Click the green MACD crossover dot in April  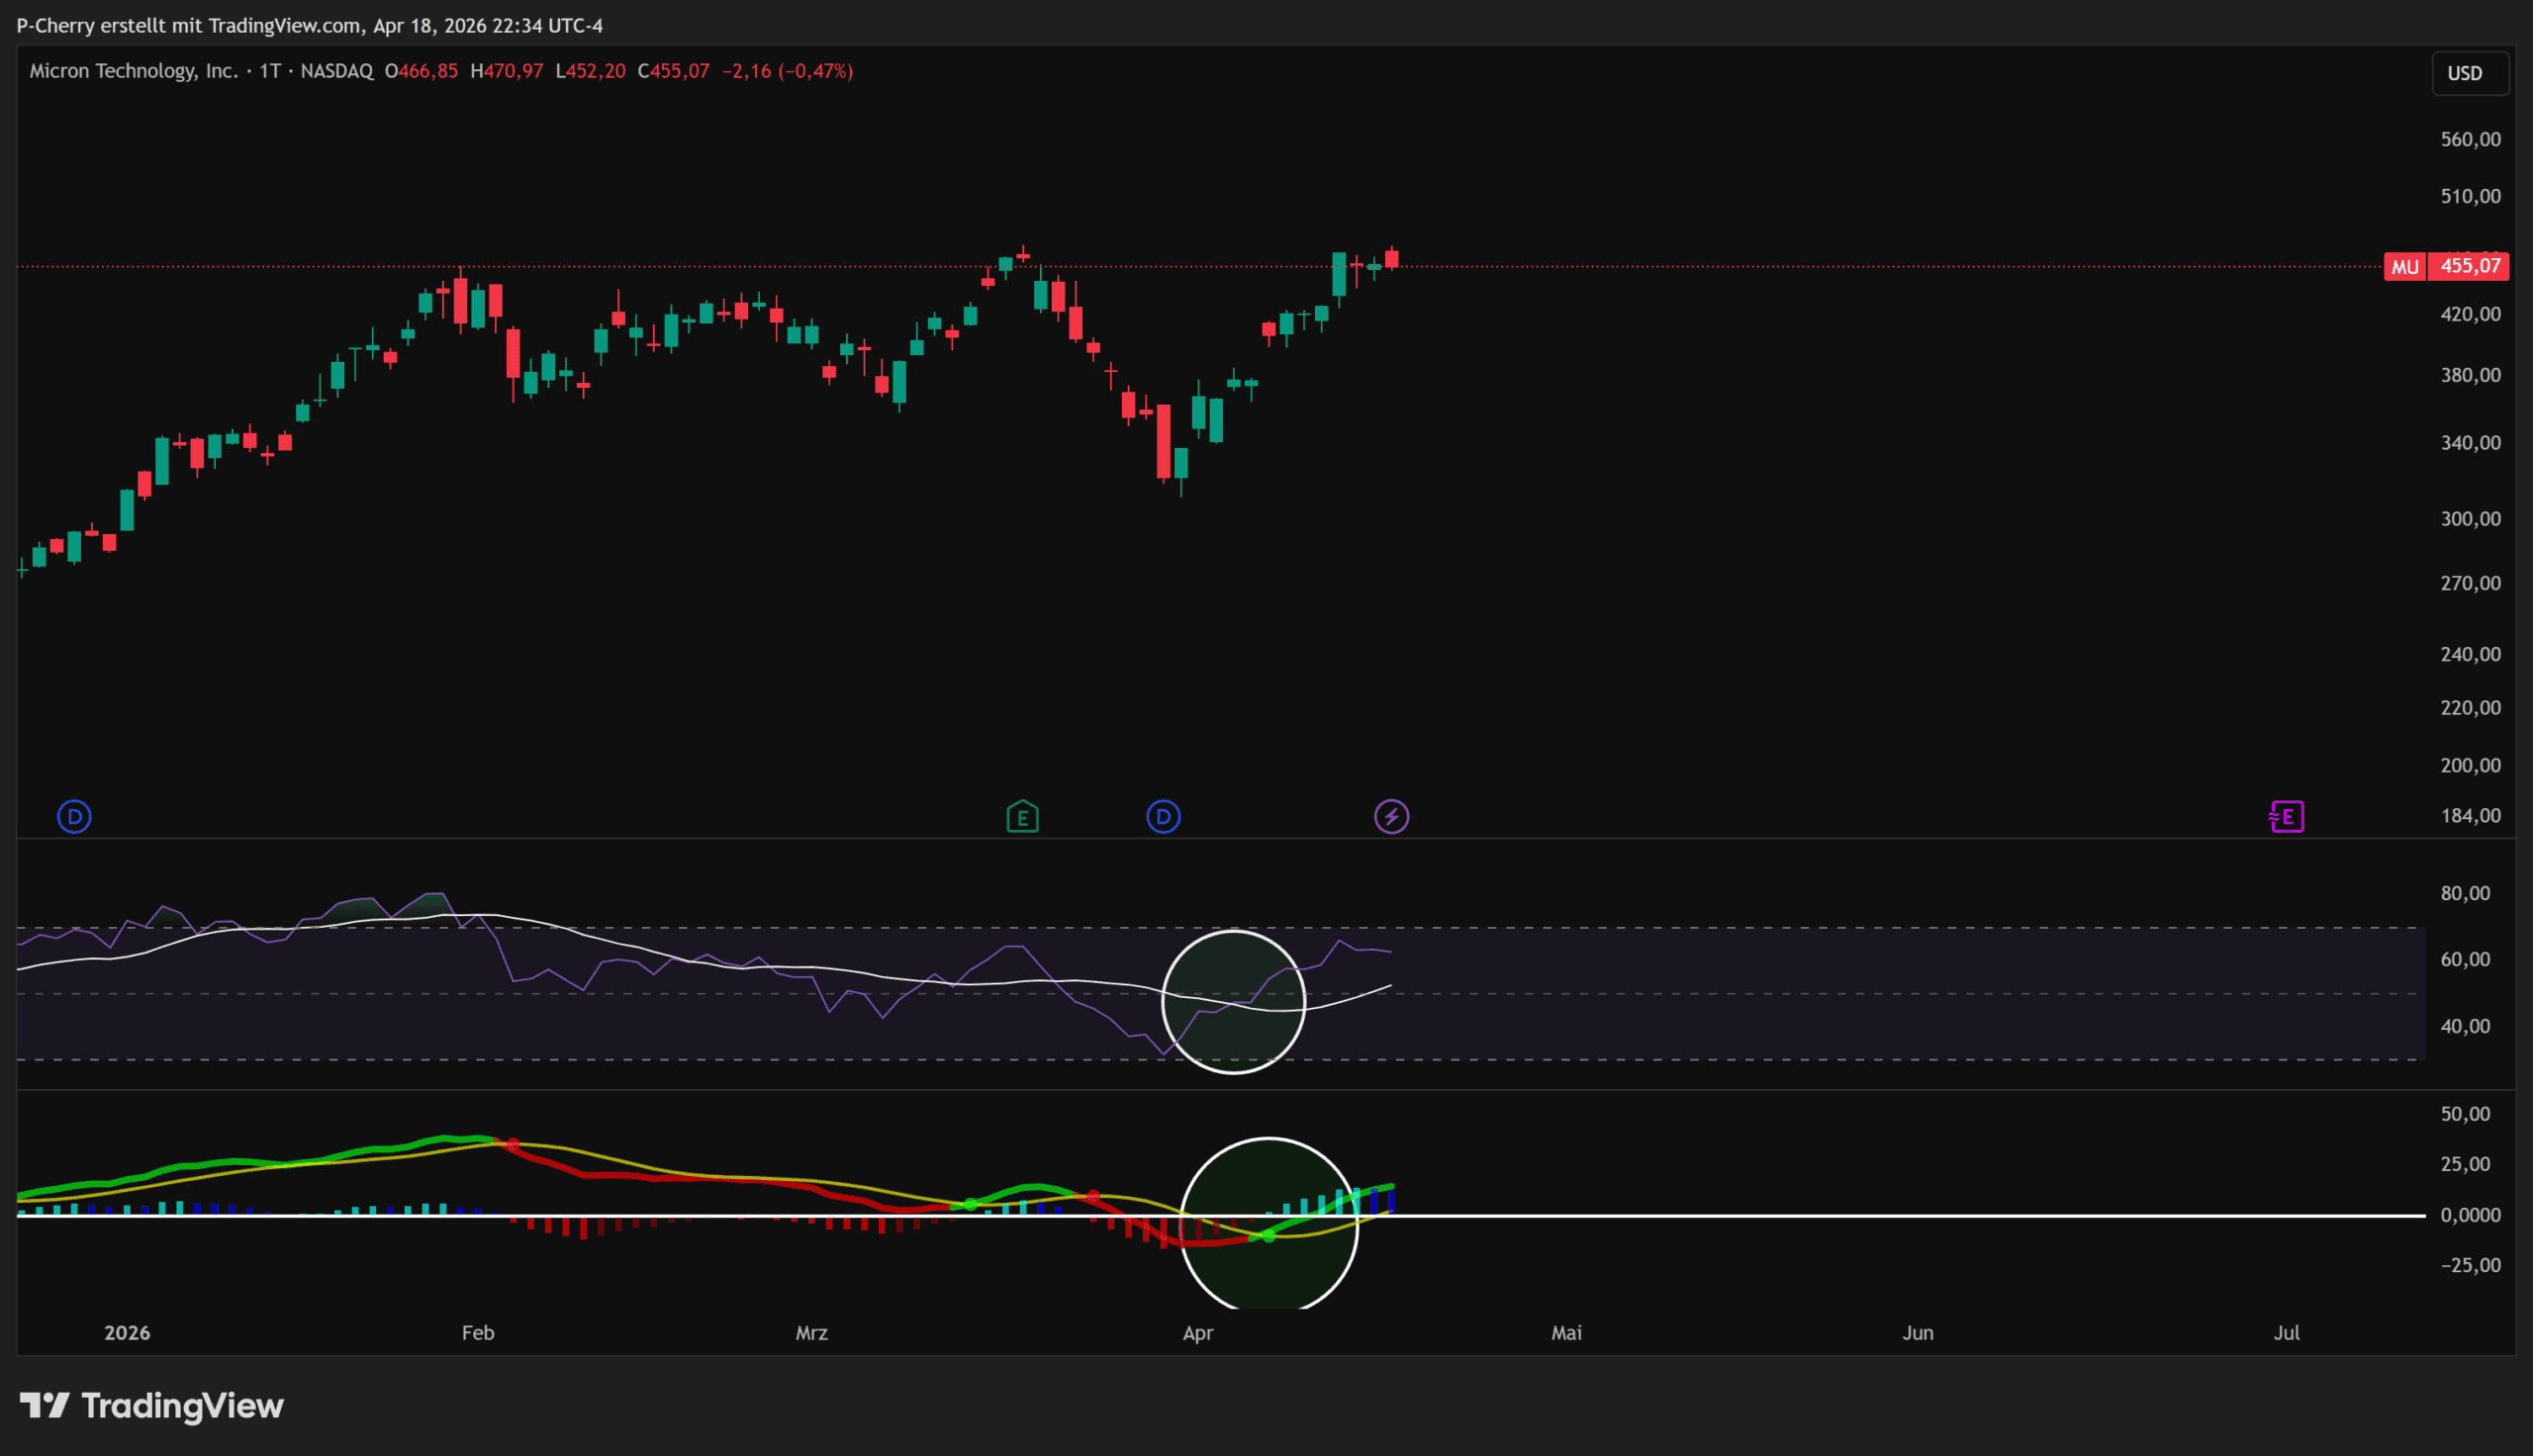[1269, 1237]
